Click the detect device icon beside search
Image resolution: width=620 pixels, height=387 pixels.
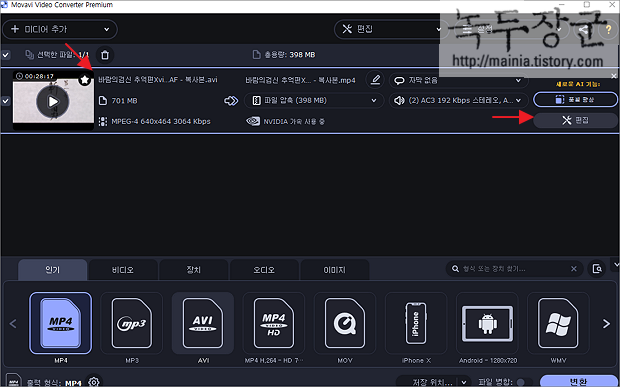(x=597, y=269)
